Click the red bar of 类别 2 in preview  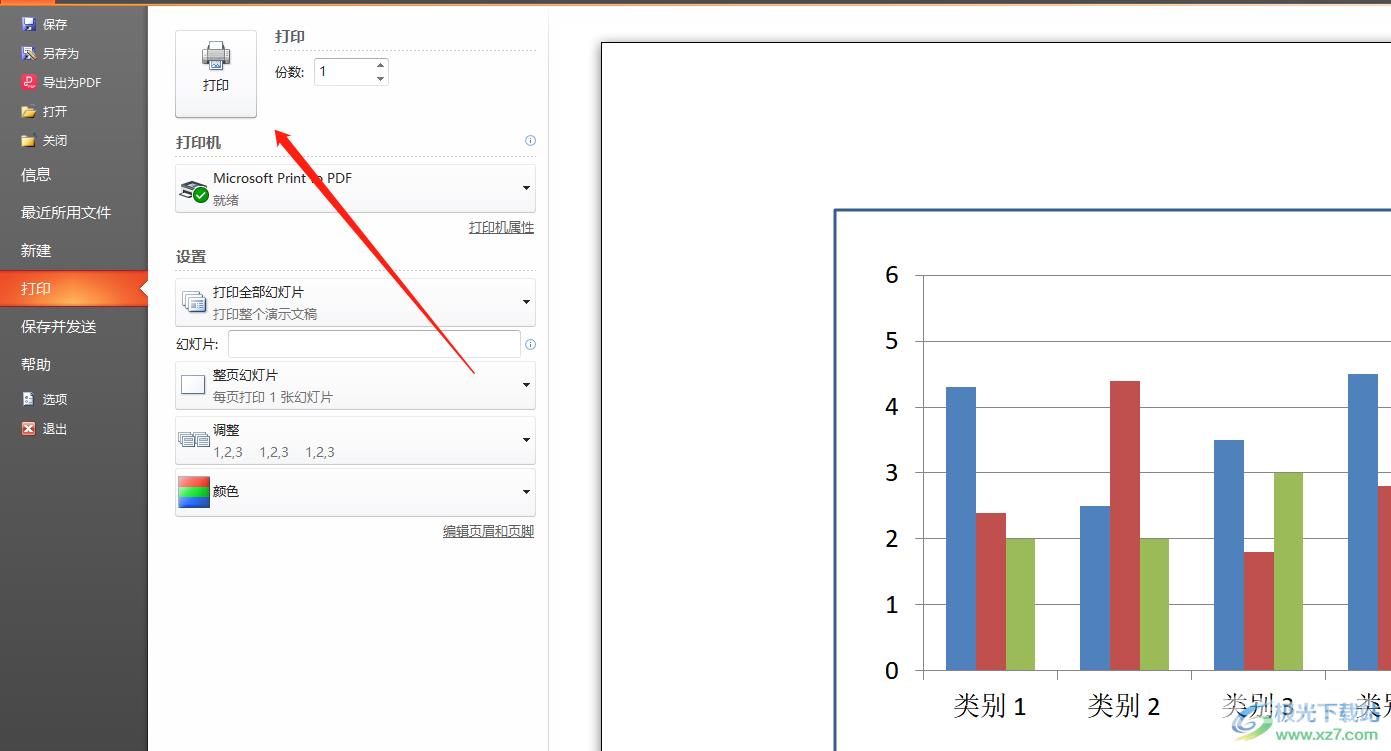[1125, 525]
